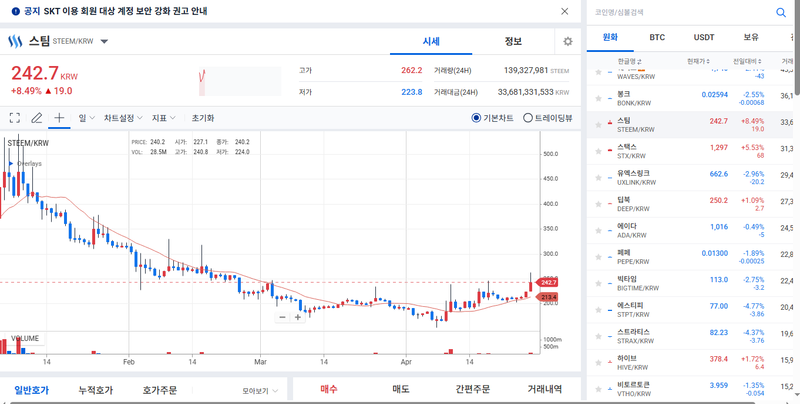Select the 매수 buy tab
This screenshot has width=800, height=404.
[329, 389]
